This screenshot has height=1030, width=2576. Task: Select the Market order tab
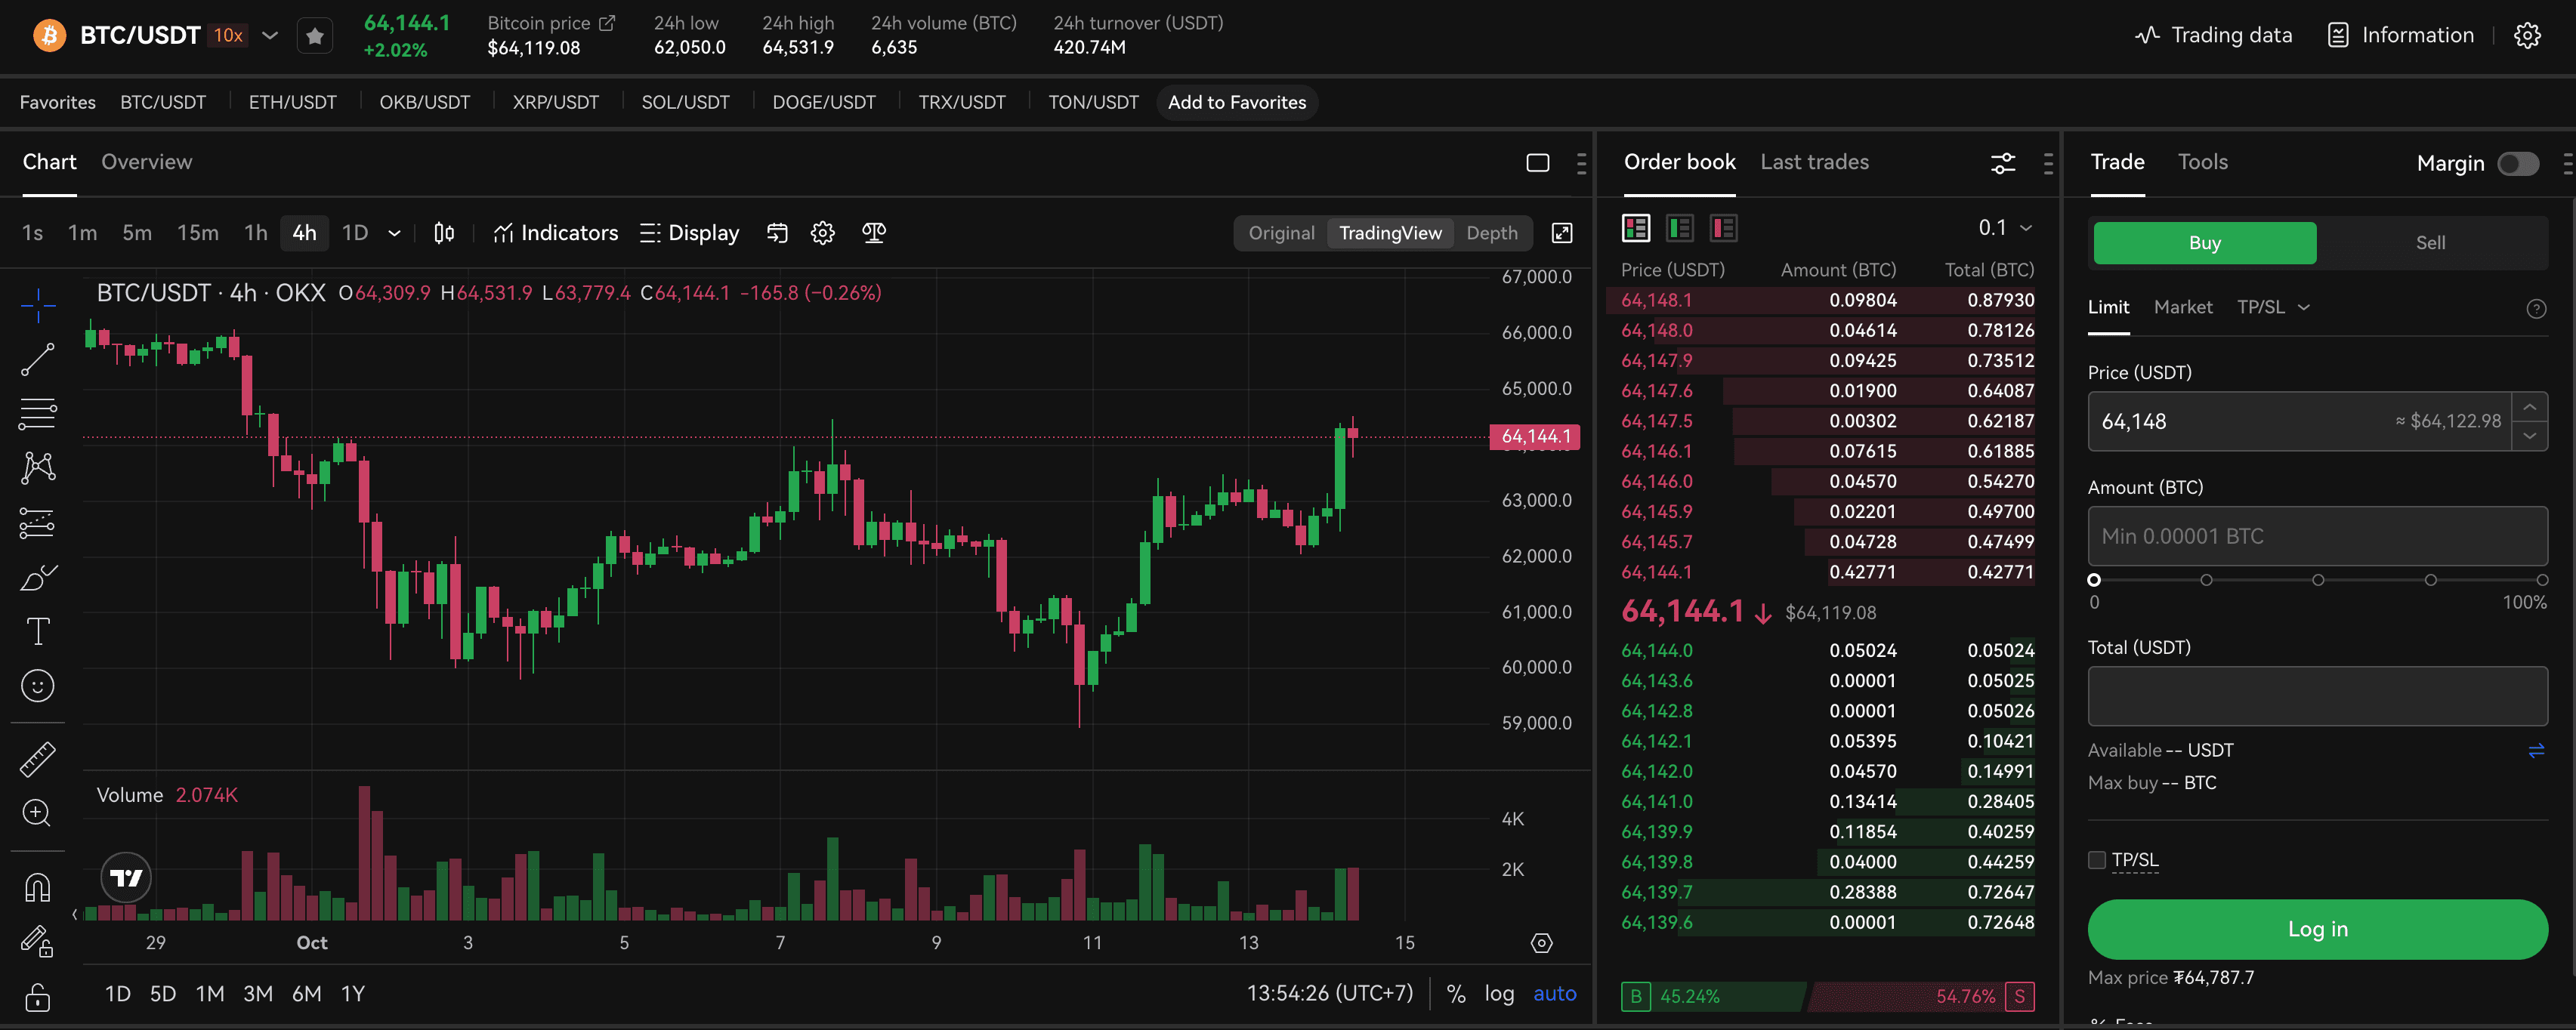[2183, 307]
